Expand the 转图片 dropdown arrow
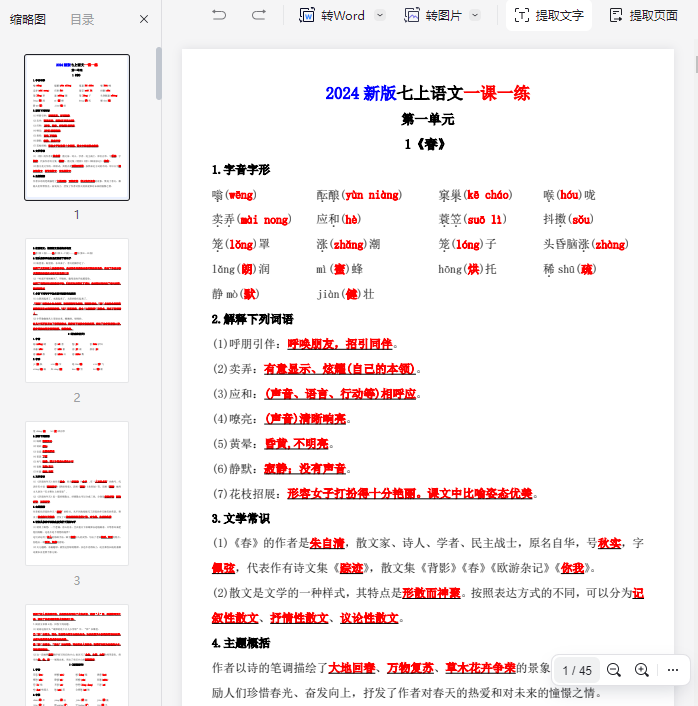 pos(475,15)
